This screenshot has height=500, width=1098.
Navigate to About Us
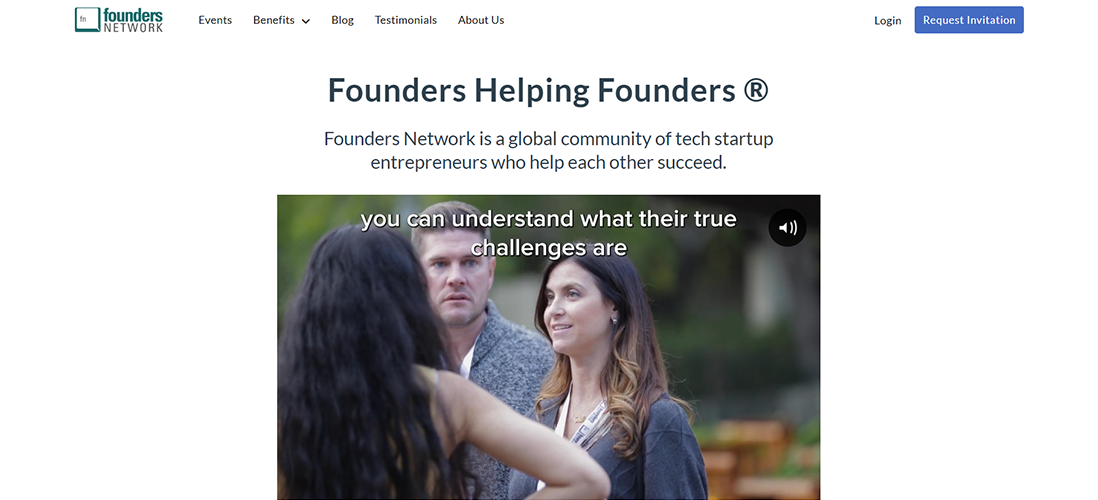481,20
